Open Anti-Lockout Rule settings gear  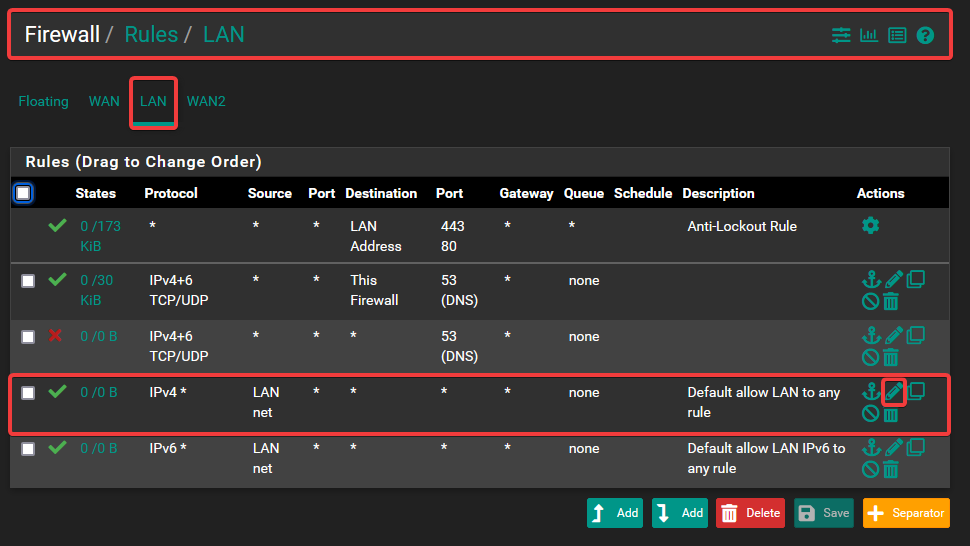click(x=870, y=226)
